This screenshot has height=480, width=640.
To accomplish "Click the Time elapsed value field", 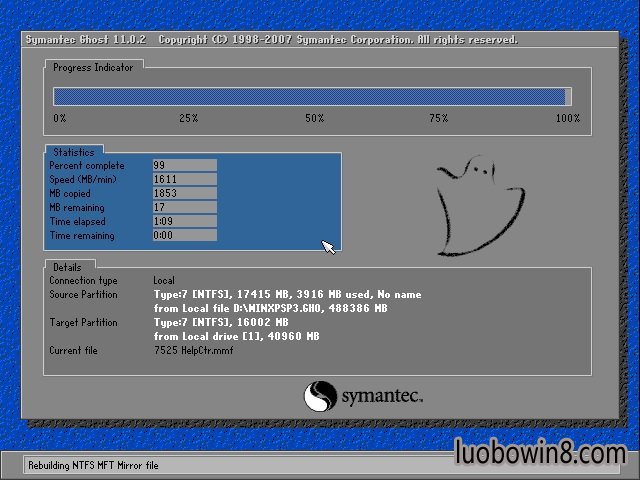I will (184, 222).
